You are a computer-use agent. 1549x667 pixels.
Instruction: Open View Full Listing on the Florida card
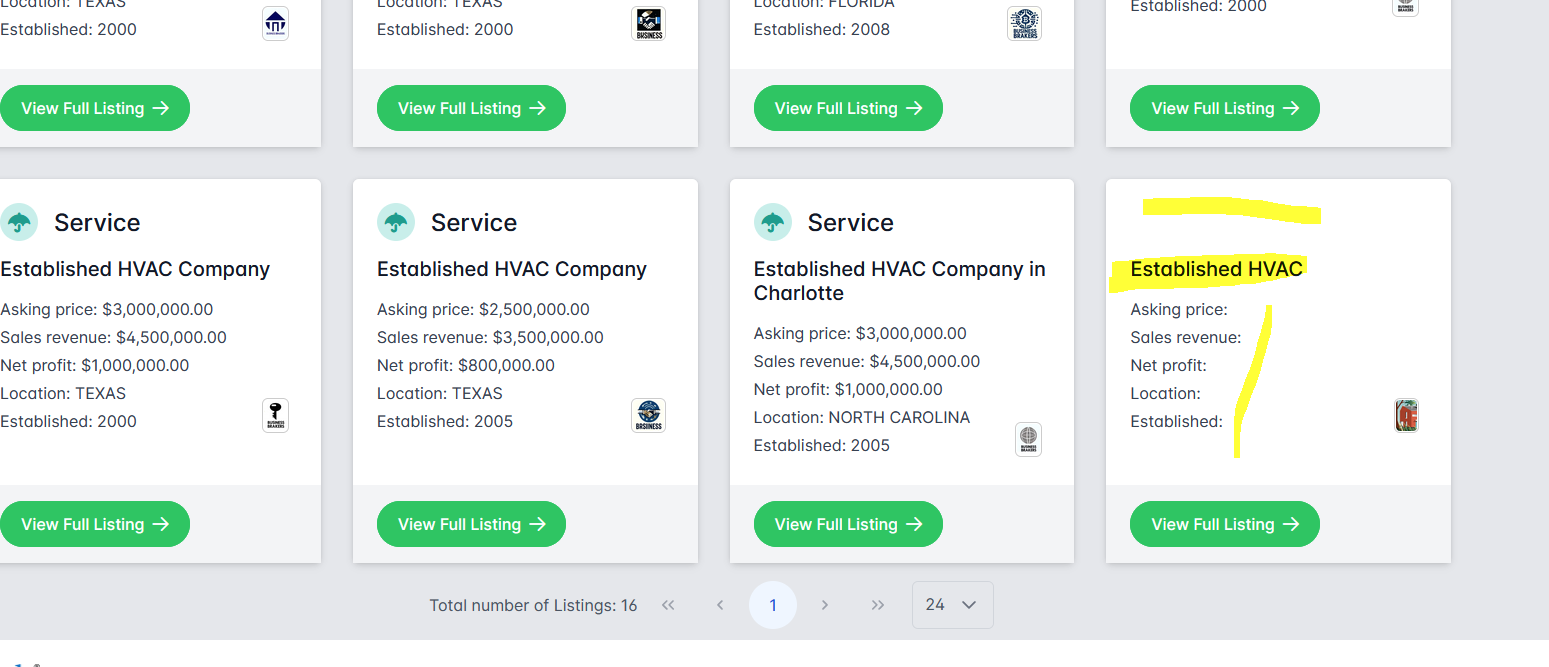click(847, 108)
